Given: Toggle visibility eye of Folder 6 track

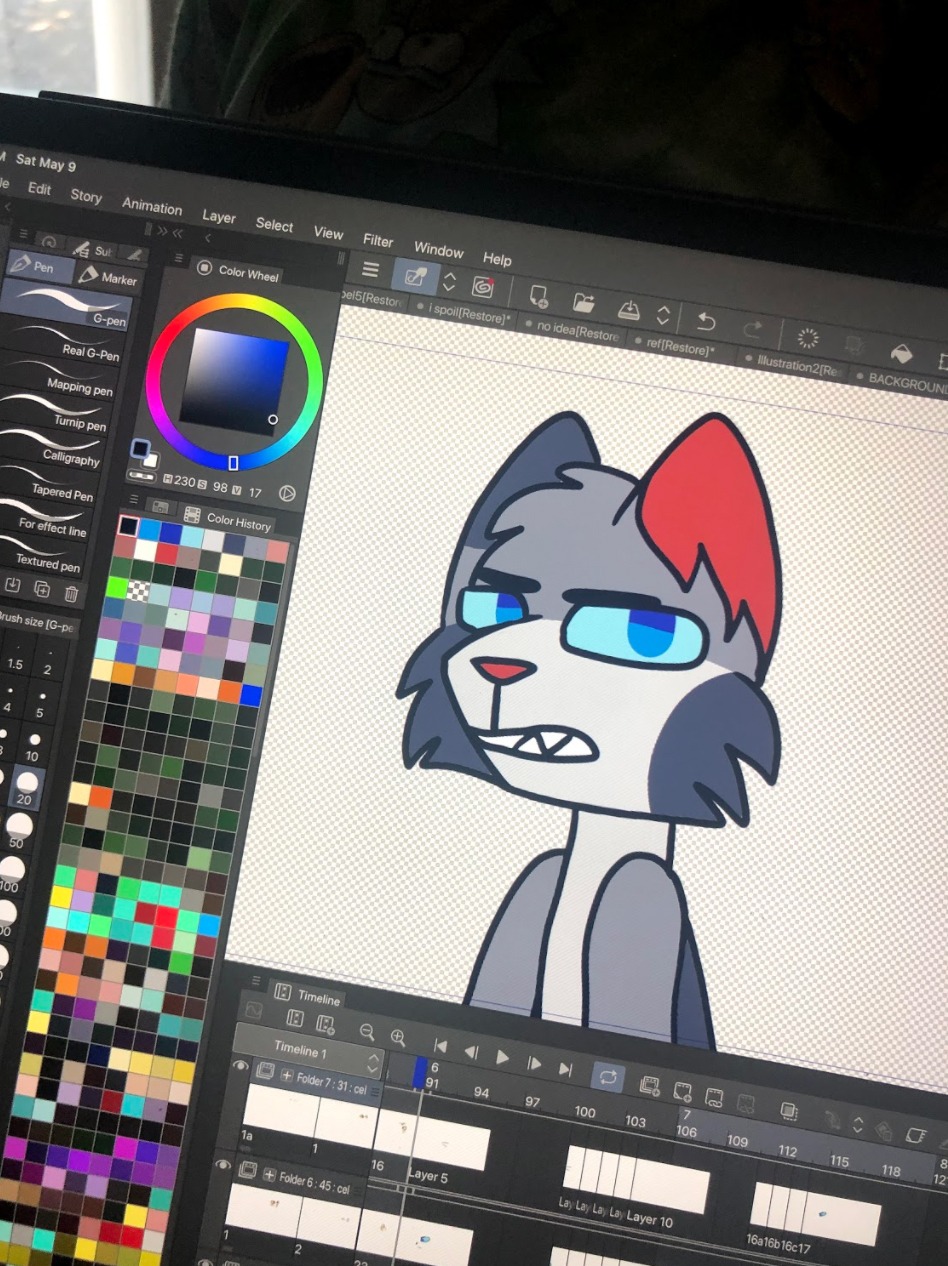Looking at the screenshot, I should pyautogui.click(x=223, y=1165).
